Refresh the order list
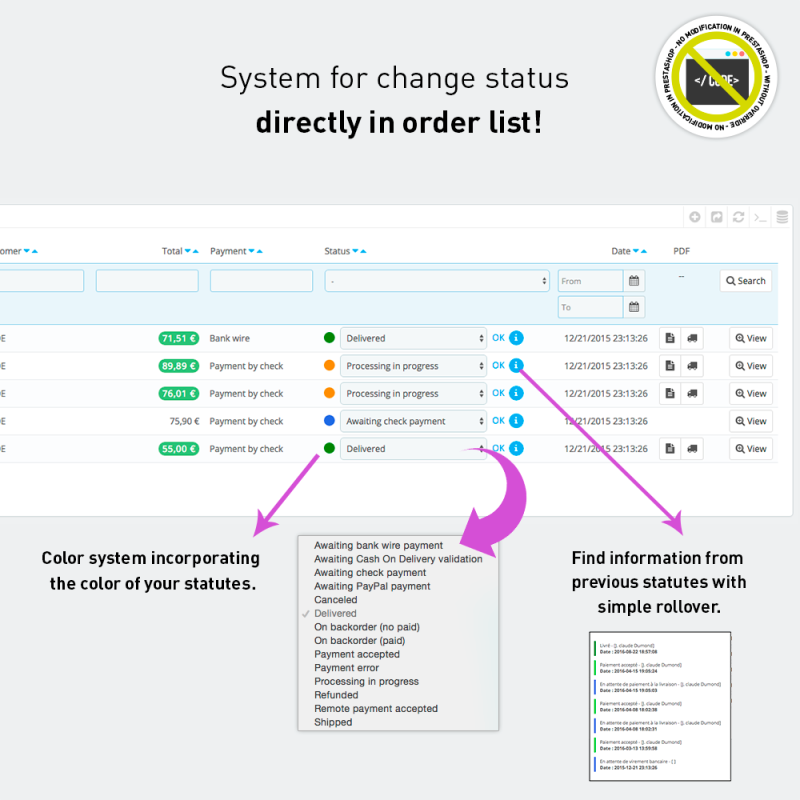This screenshot has height=800, width=800. tap(738, 217)
